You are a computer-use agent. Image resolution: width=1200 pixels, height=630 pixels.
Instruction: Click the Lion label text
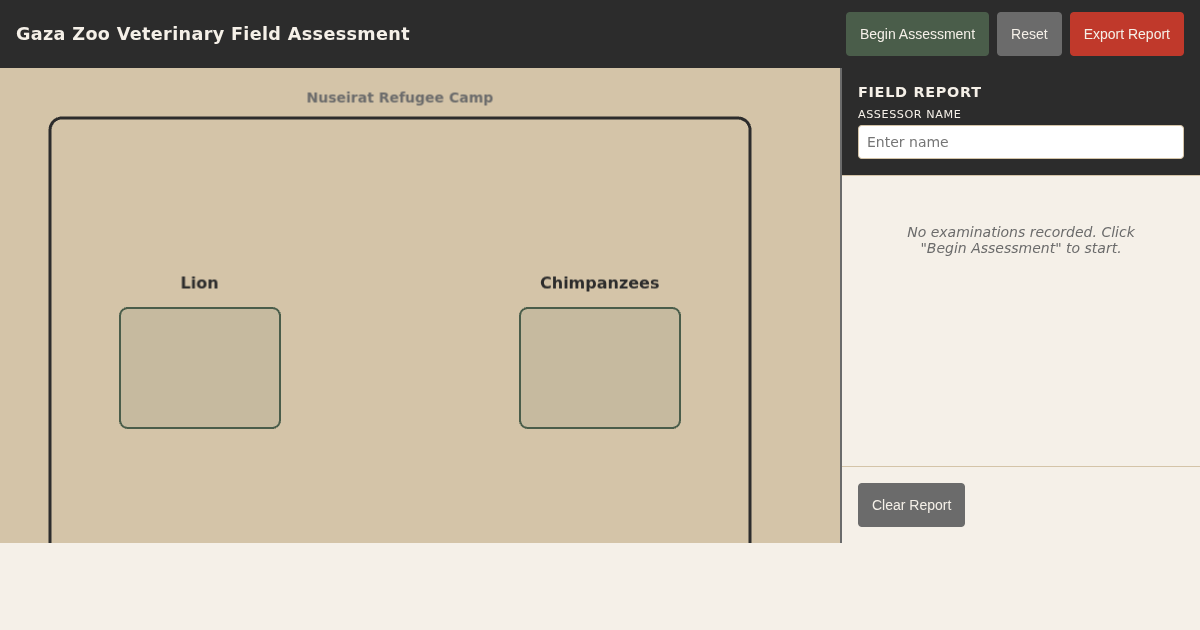[x=200, y=283]
